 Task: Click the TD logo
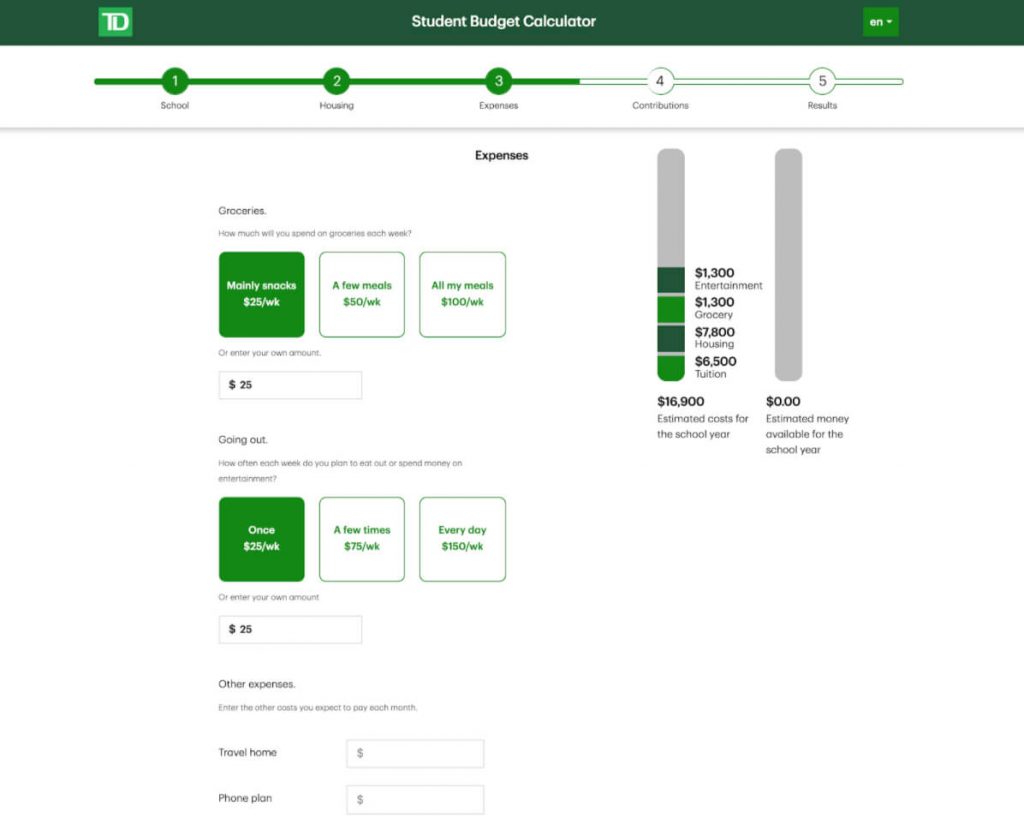114,21
